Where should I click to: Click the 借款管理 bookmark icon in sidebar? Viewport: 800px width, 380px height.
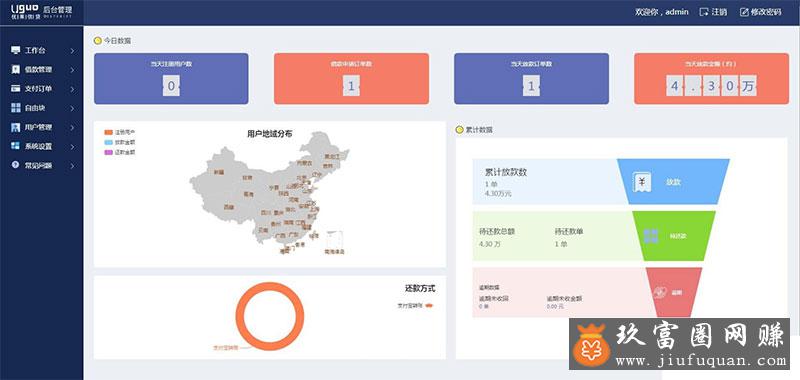[15, 69]
